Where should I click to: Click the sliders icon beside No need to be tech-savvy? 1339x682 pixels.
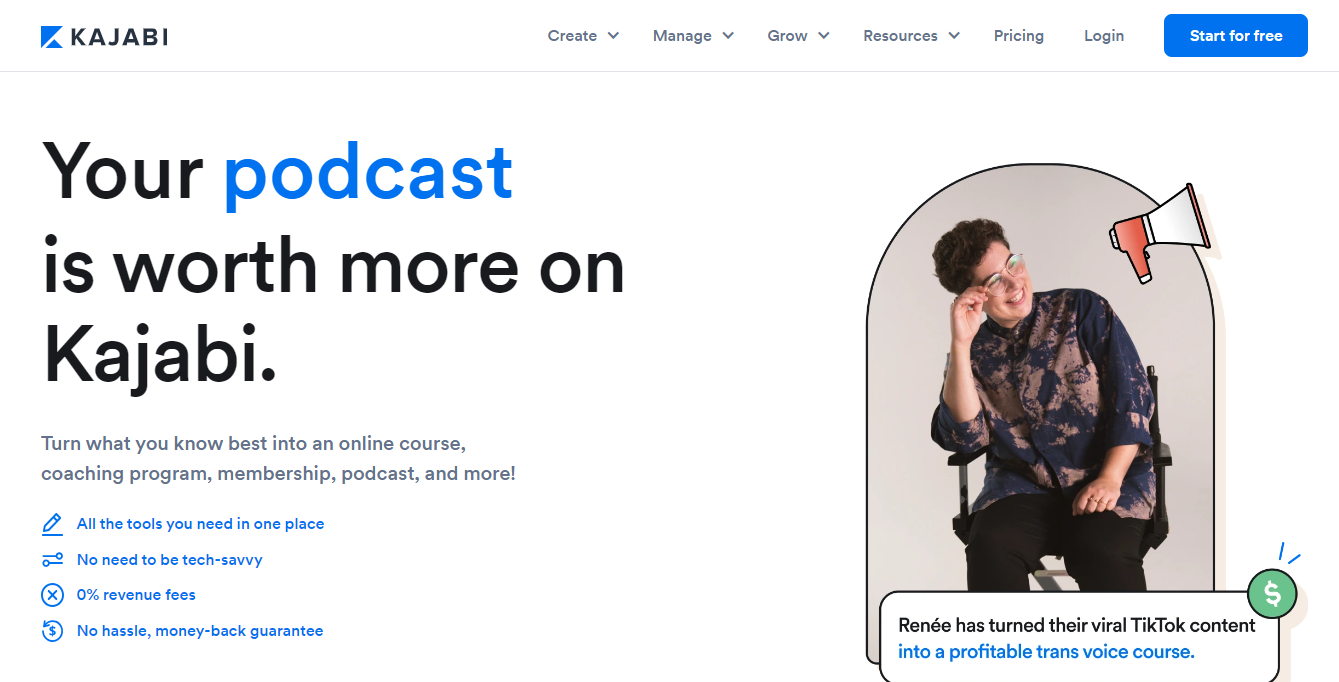point(52,560)
